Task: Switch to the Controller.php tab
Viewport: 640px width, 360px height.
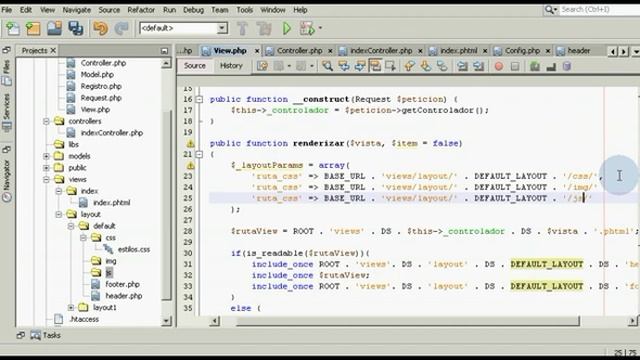Action: pos(299,51)
